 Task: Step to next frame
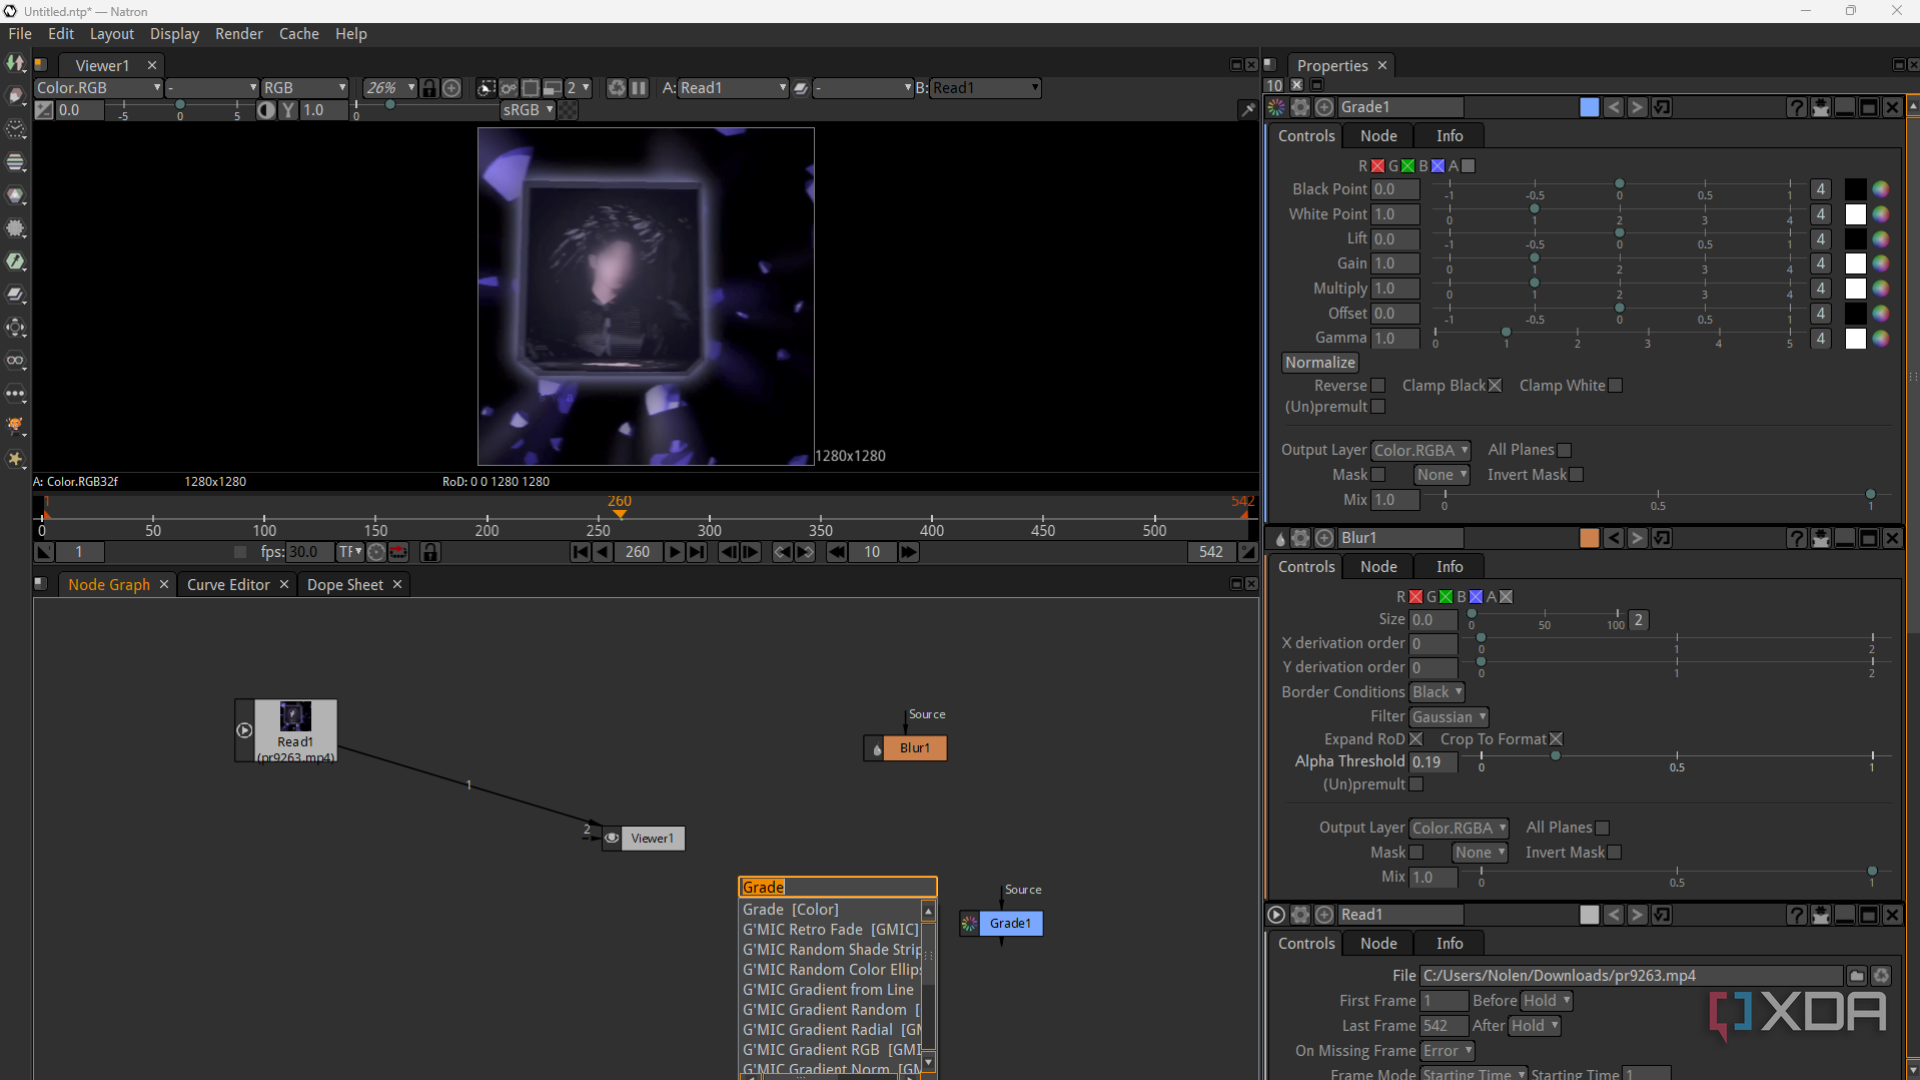click(751, 552)
